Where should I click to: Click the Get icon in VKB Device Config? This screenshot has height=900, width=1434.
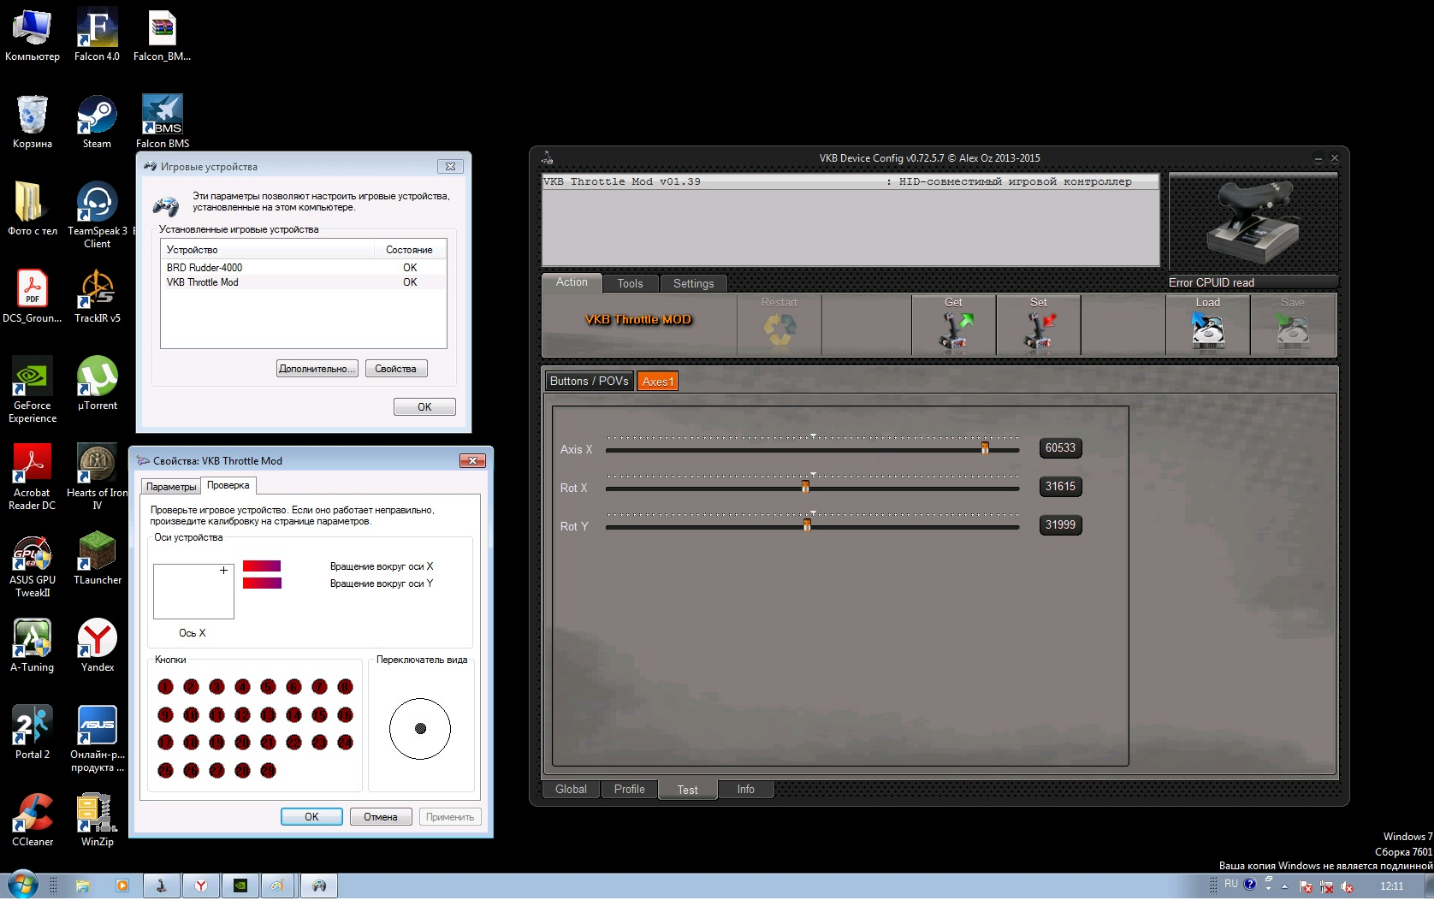pos(954,325)
